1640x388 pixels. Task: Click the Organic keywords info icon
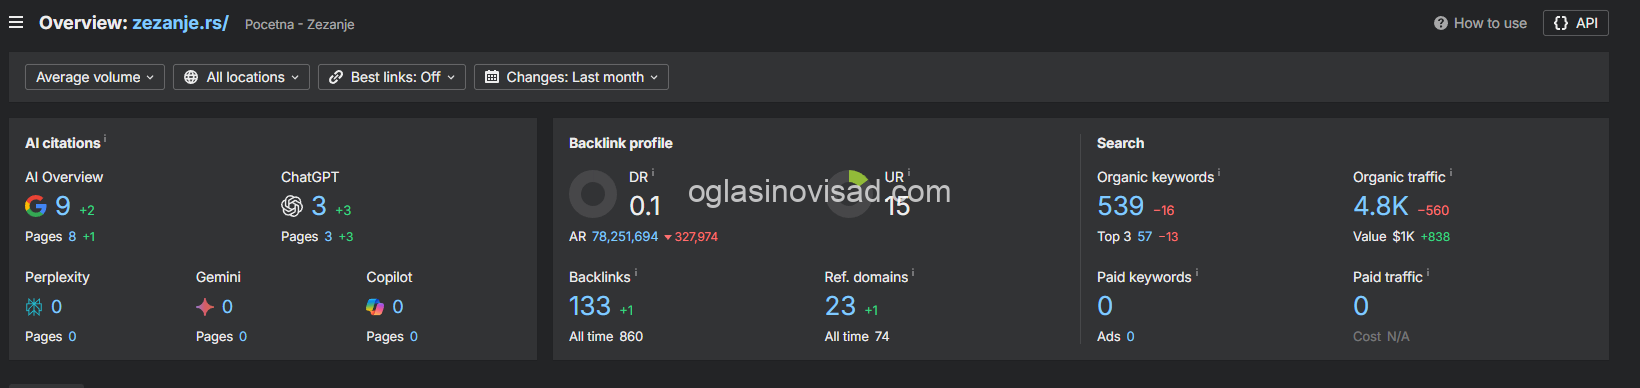1219,173
